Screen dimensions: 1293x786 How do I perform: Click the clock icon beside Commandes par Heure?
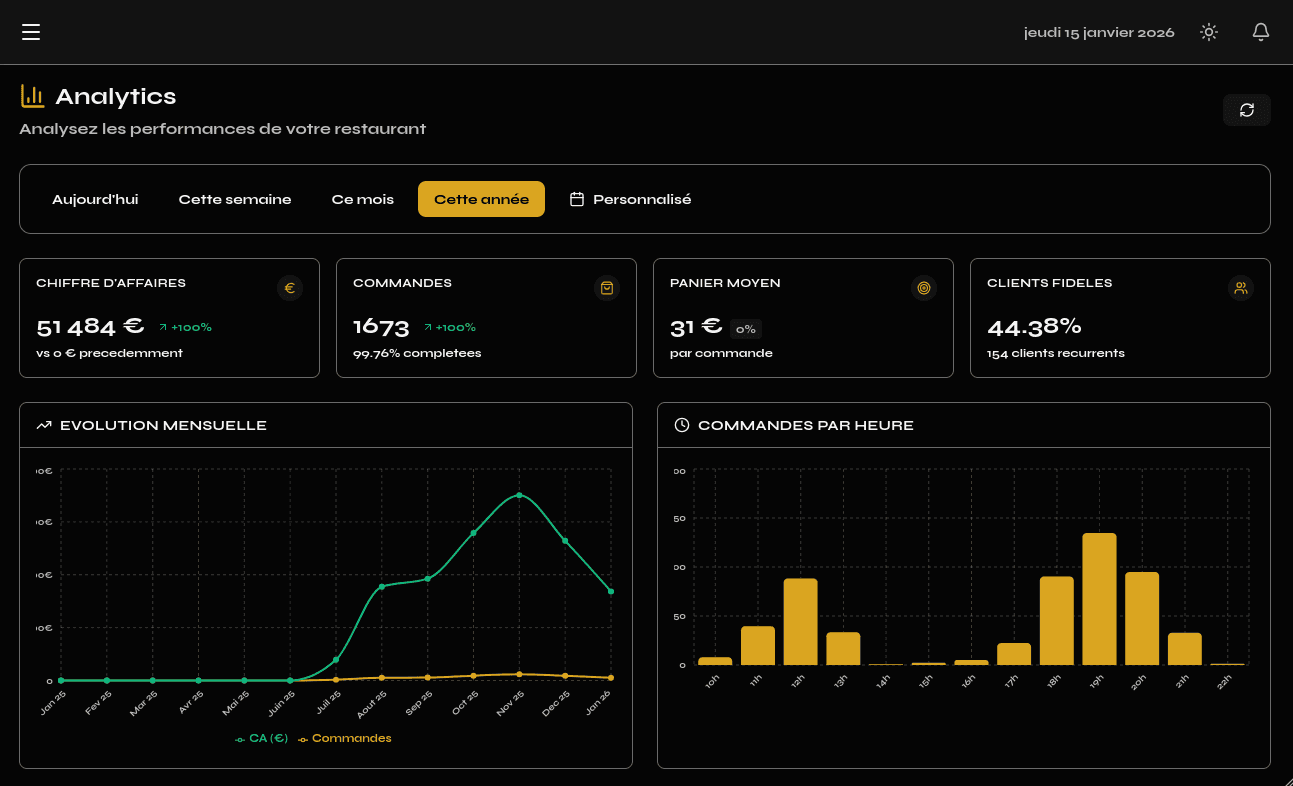coord(681,424)
